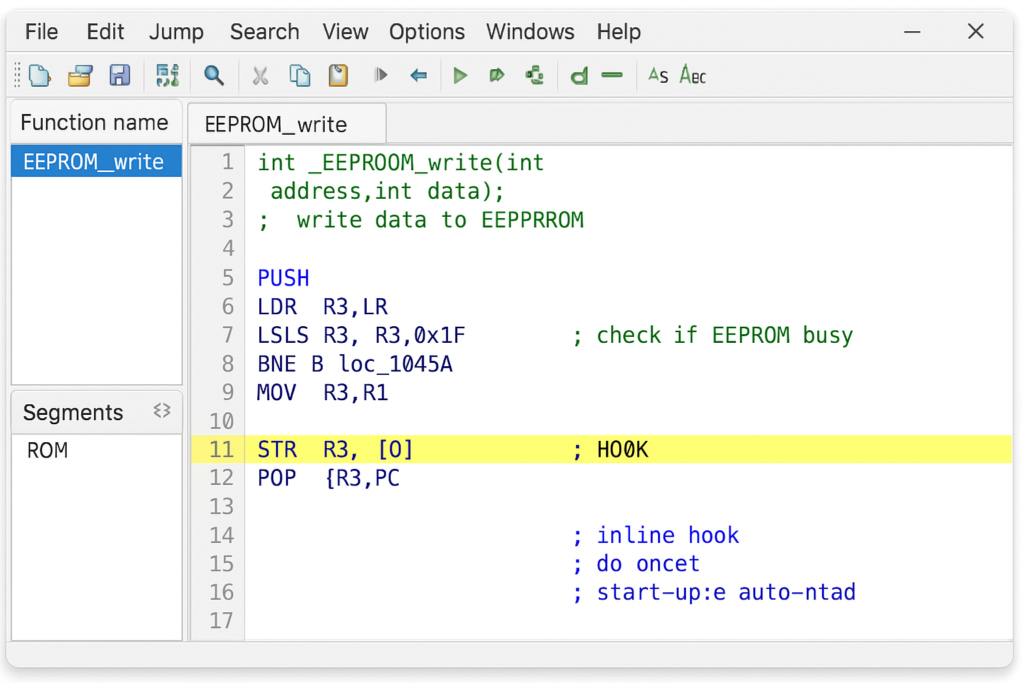This screenshot has width=1024, height=683.
Task: Click the Function name column header
Action: 96,123
